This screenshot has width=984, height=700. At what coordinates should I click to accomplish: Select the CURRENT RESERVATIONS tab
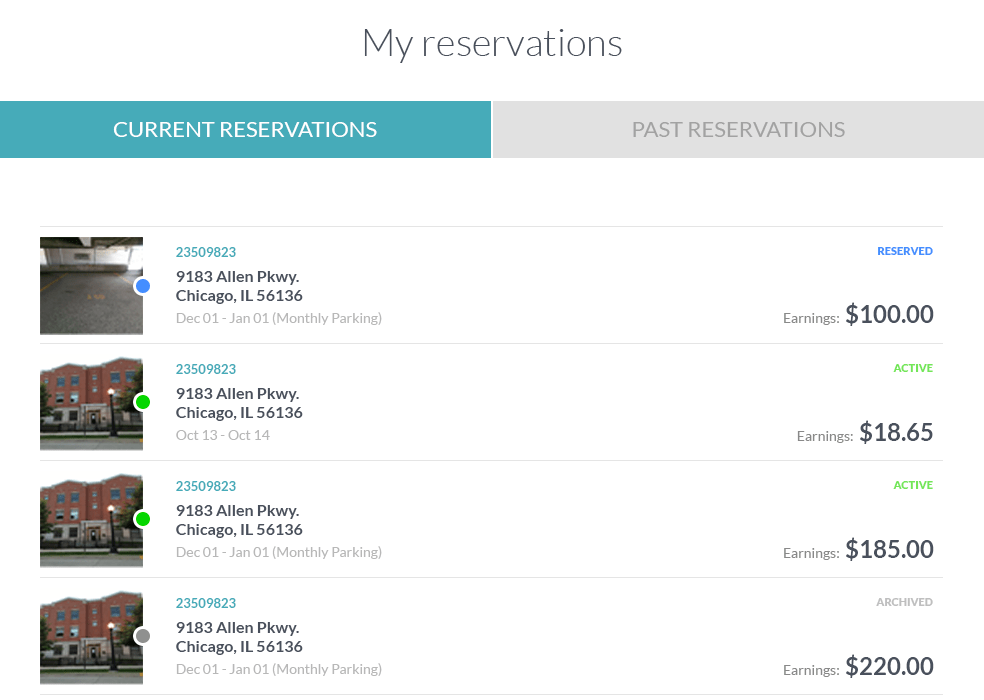coord(245,129)
